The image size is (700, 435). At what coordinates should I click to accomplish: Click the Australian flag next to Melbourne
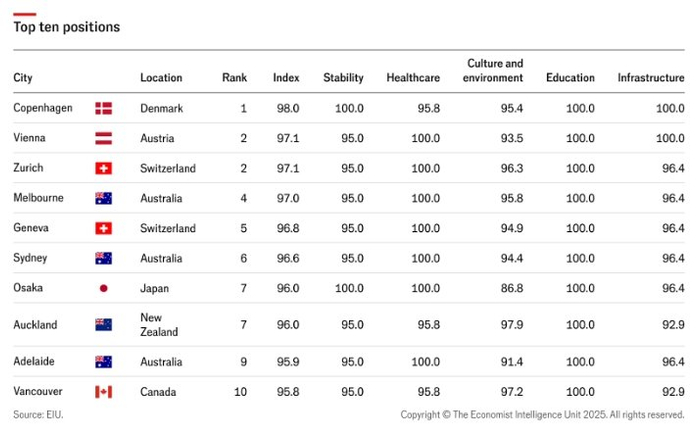pyautogui.click(x=103, y=198)
